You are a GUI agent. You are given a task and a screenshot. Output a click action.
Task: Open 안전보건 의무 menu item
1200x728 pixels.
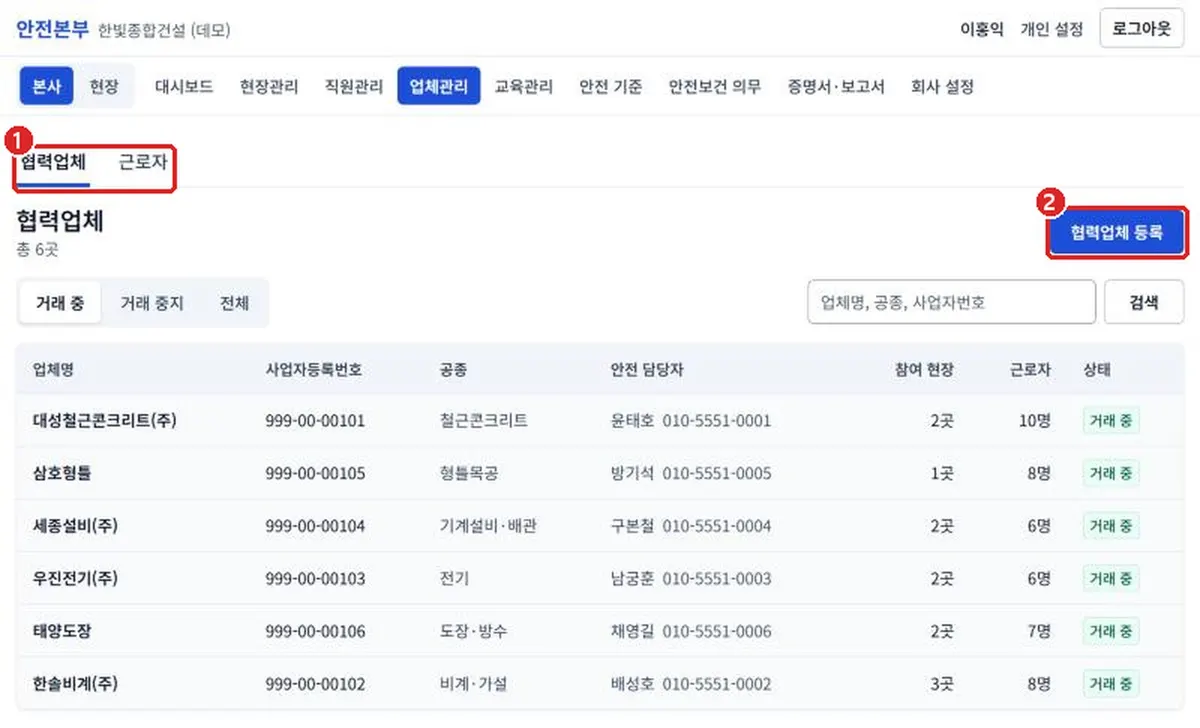(x=715, y=86)
